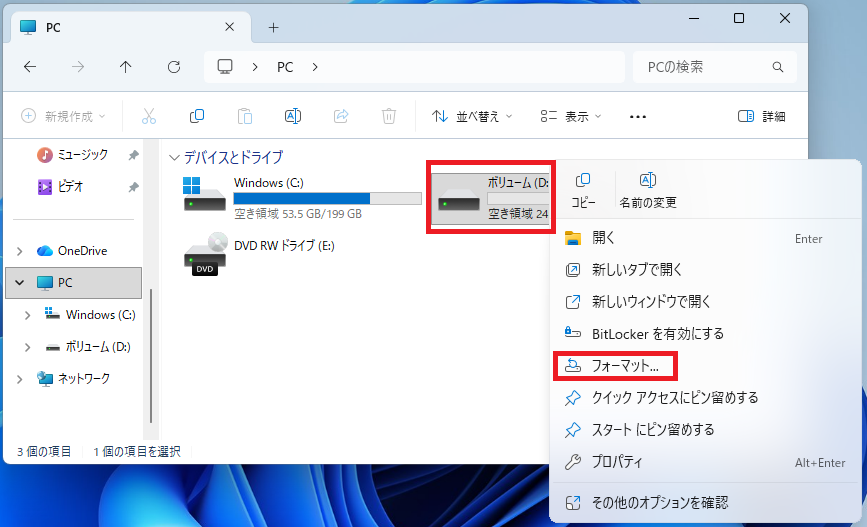Click 空き領域 53.5 GB/199 GB text
867x527 pixels.
click(x=297, y=214)
